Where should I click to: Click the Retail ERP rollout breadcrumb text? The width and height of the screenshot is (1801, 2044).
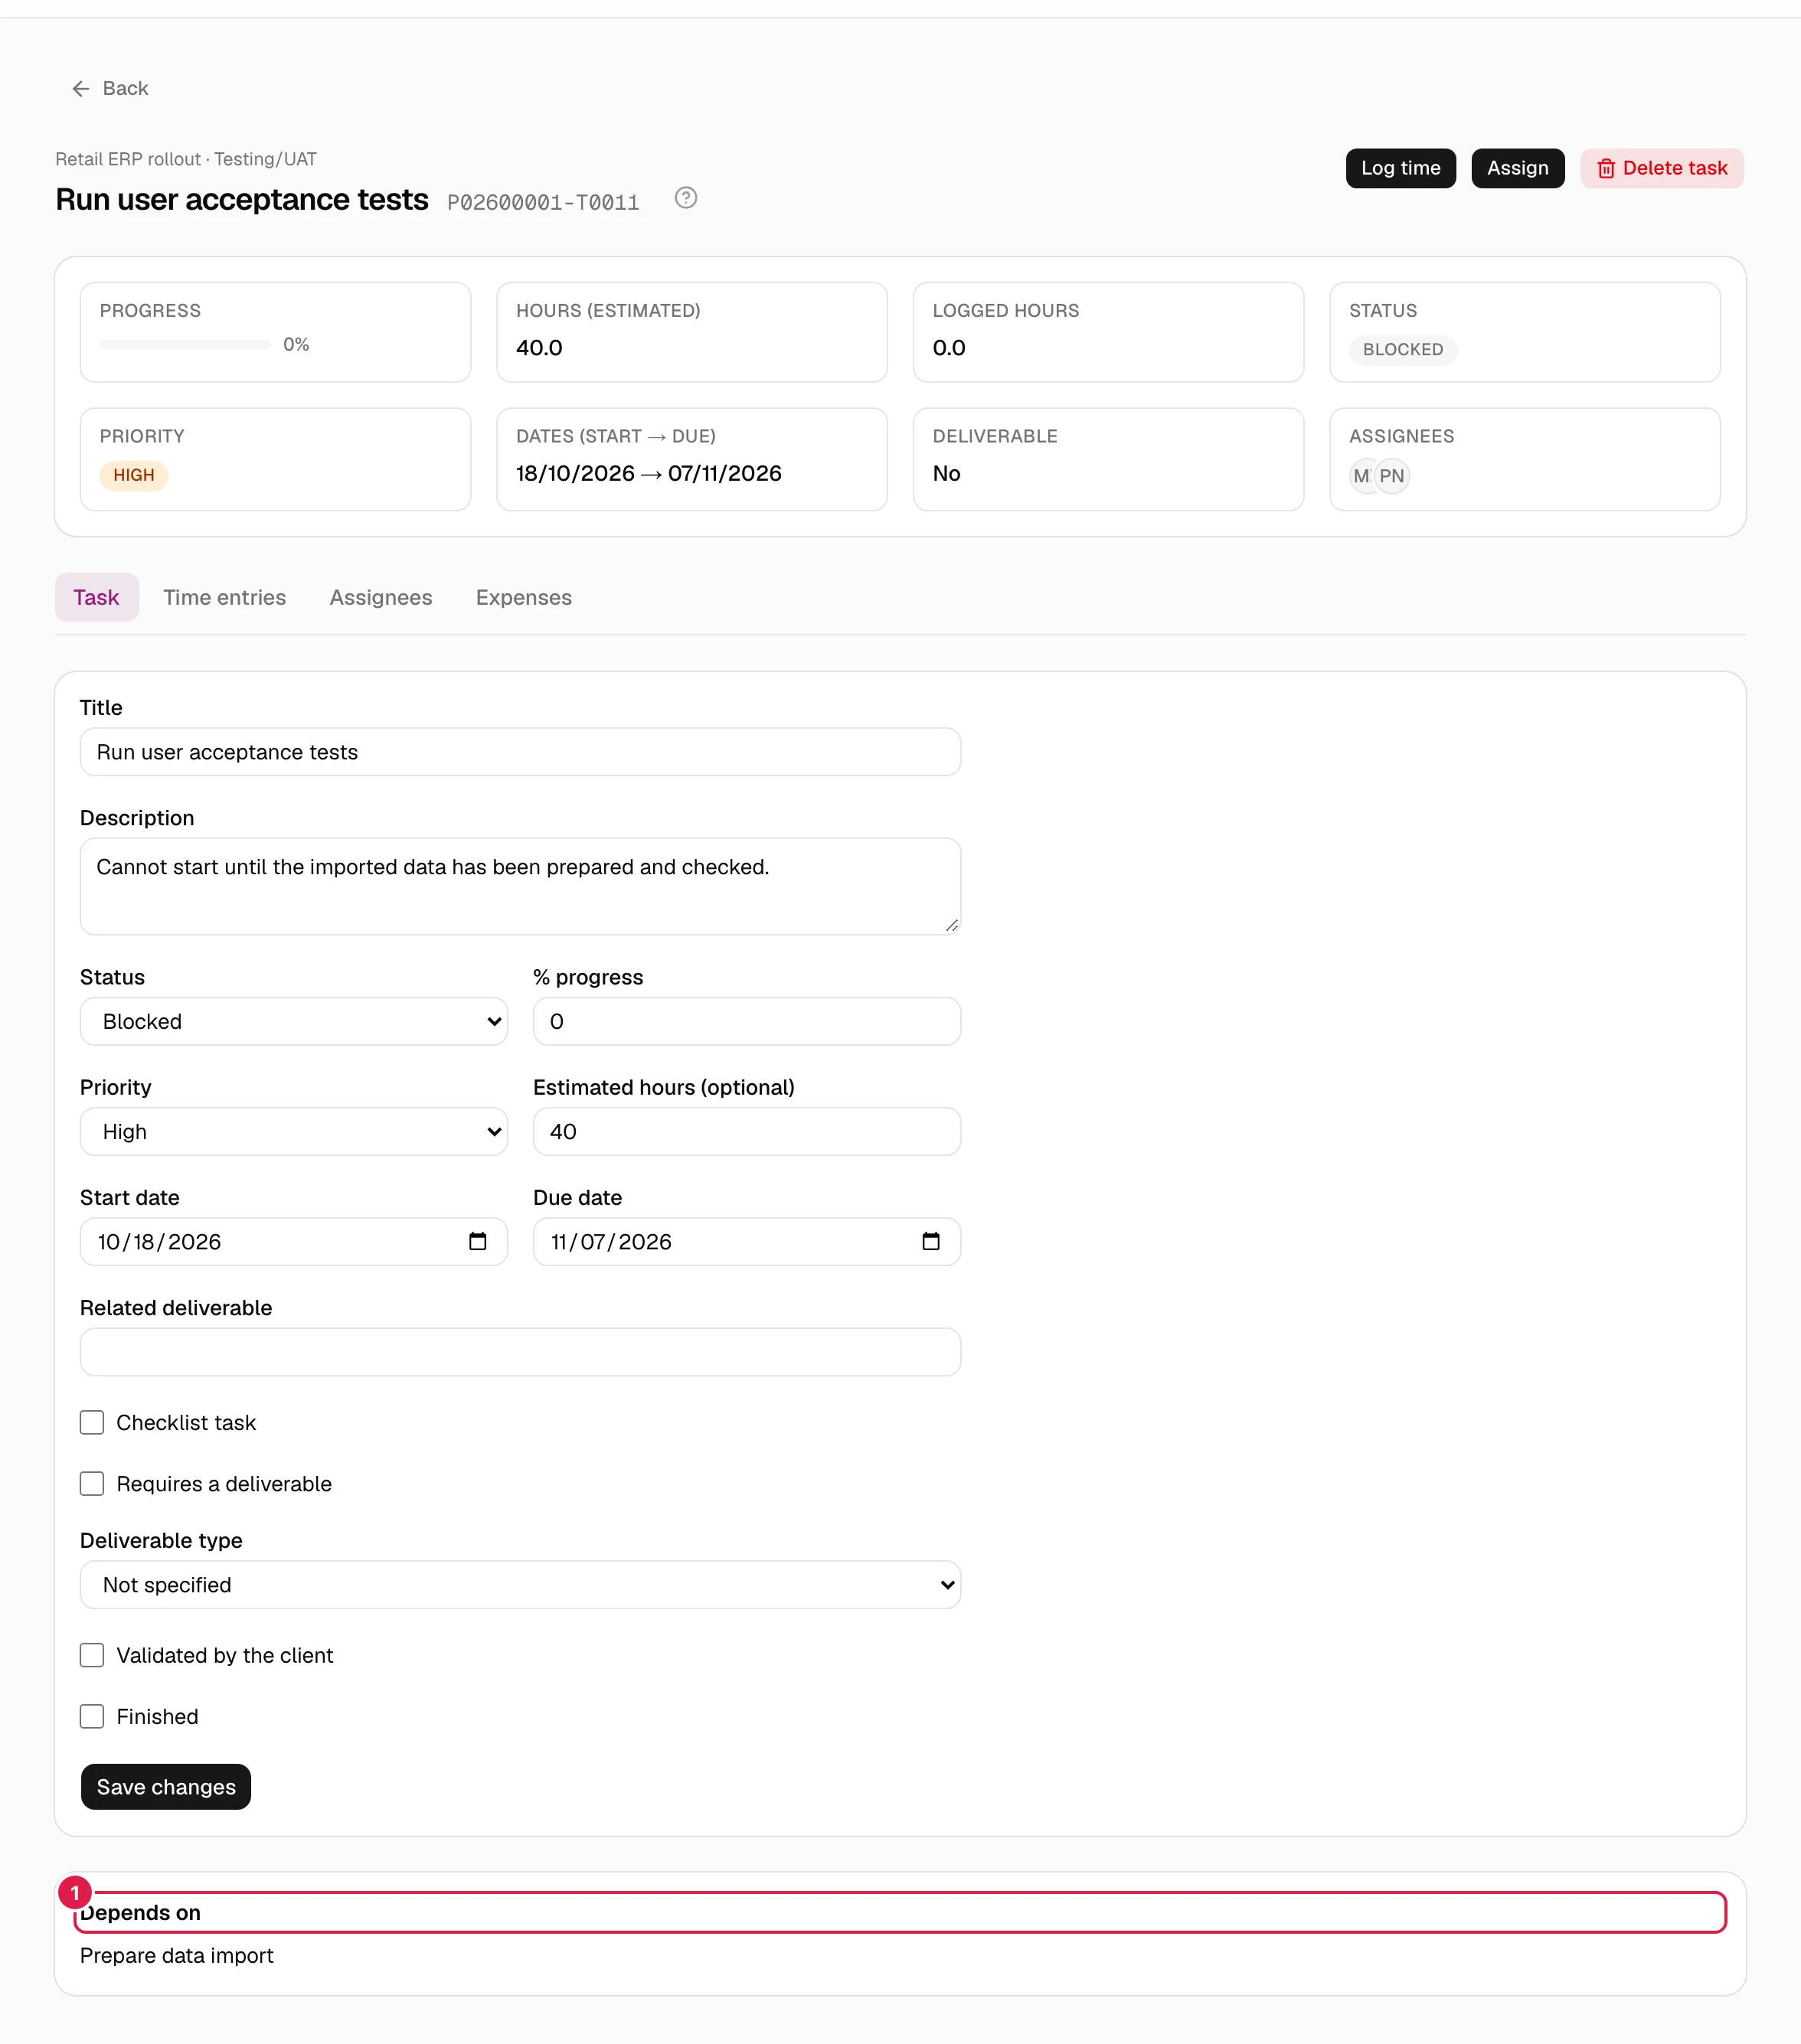pyautogui.click(x=128, y=159)
